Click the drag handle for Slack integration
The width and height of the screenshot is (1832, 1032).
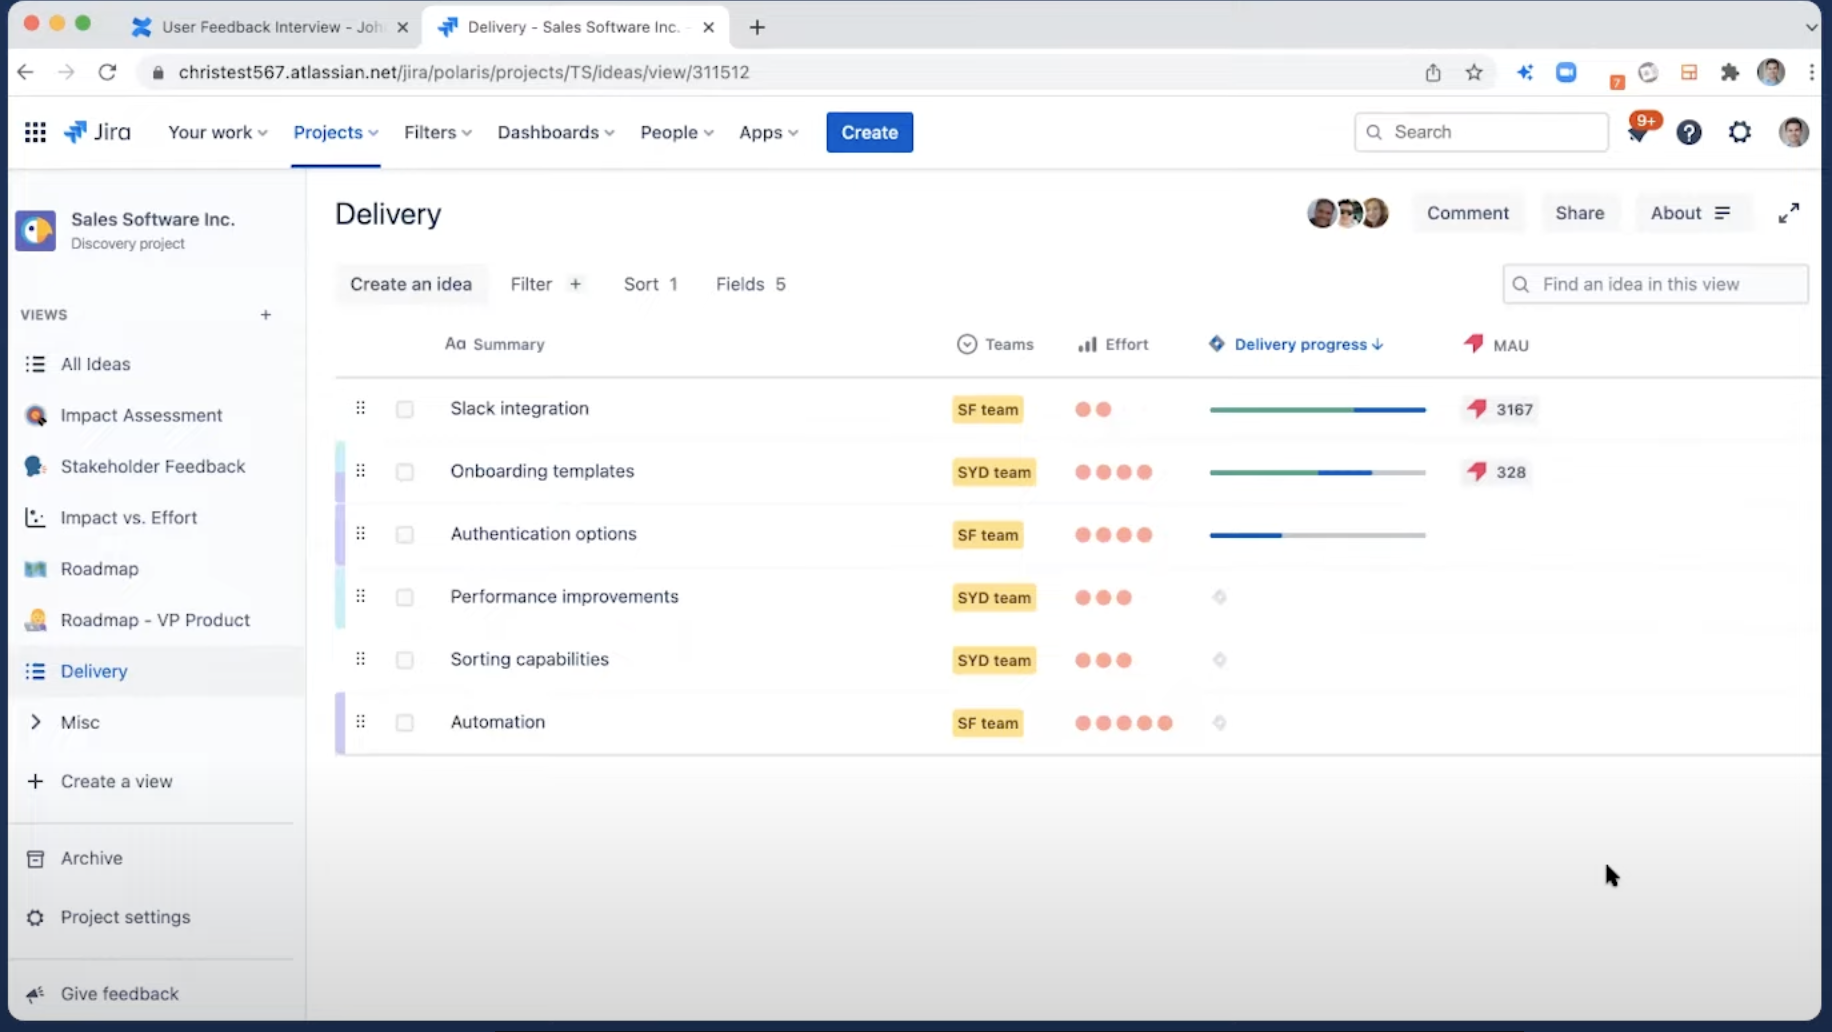click(x=361, y=408)
